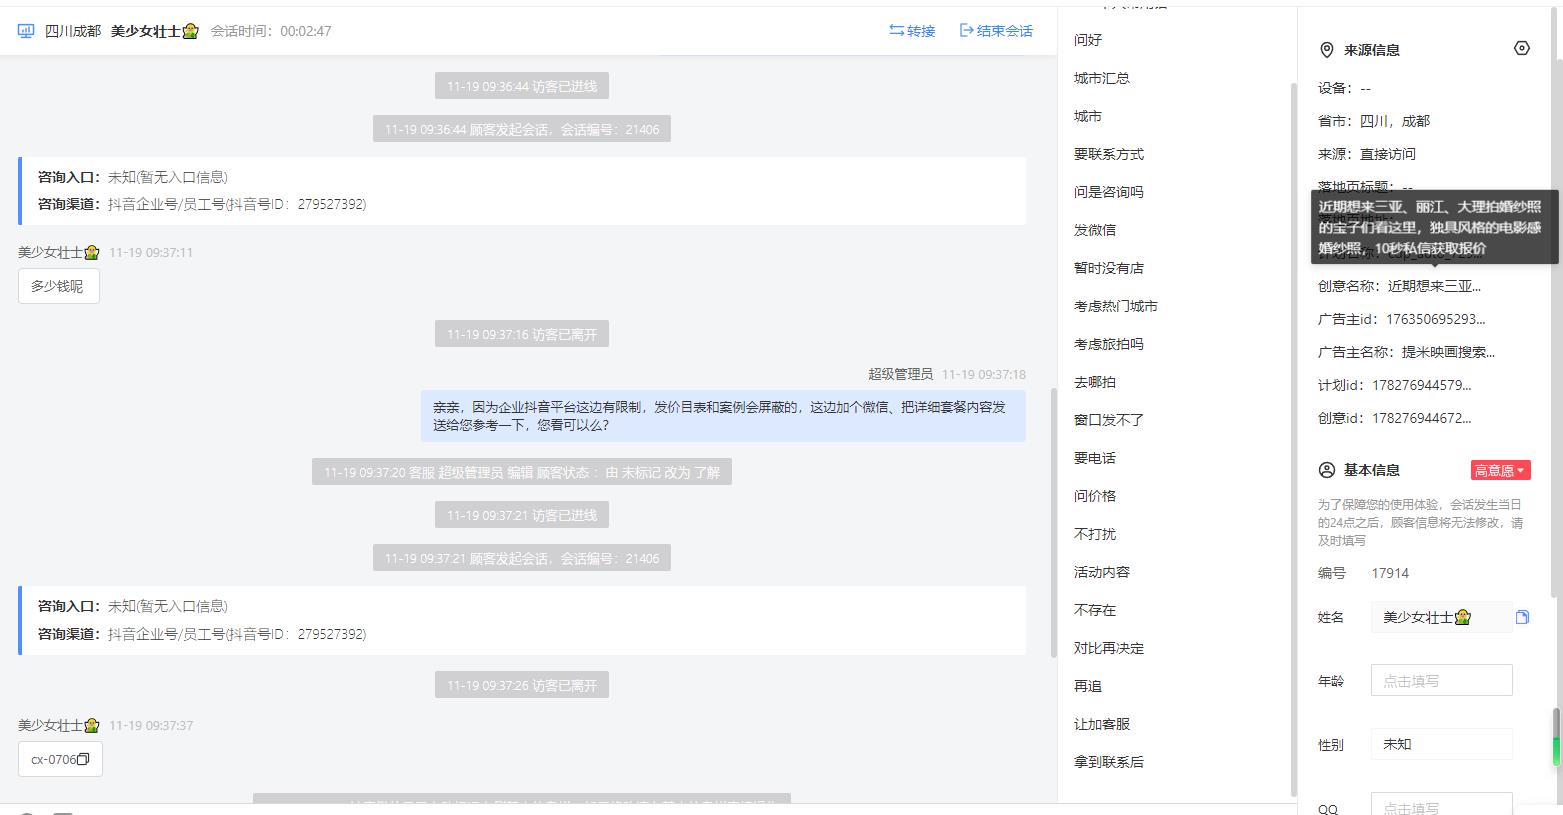Select quick reply 问是咨询吗
Viewport: 1563px width, 815px height.
click(1109, 192)
